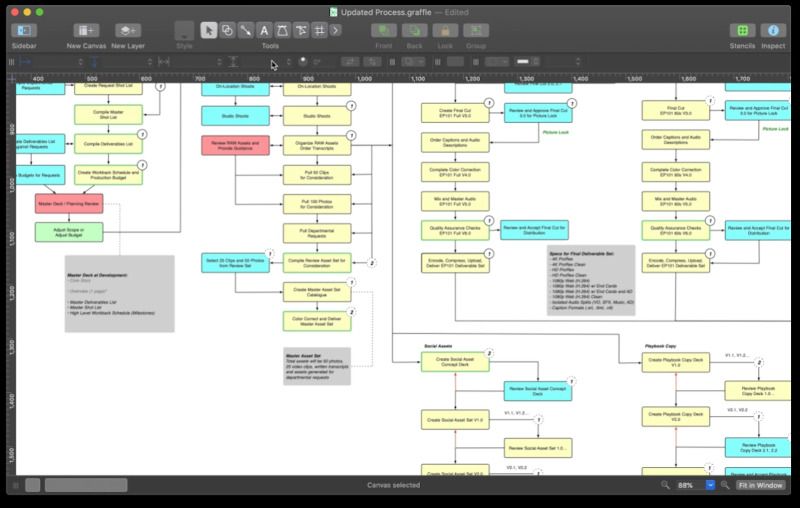This screenshot has width=800, height=508.
Task: Click Bring to Front button
Action: (x=384, y=31)
